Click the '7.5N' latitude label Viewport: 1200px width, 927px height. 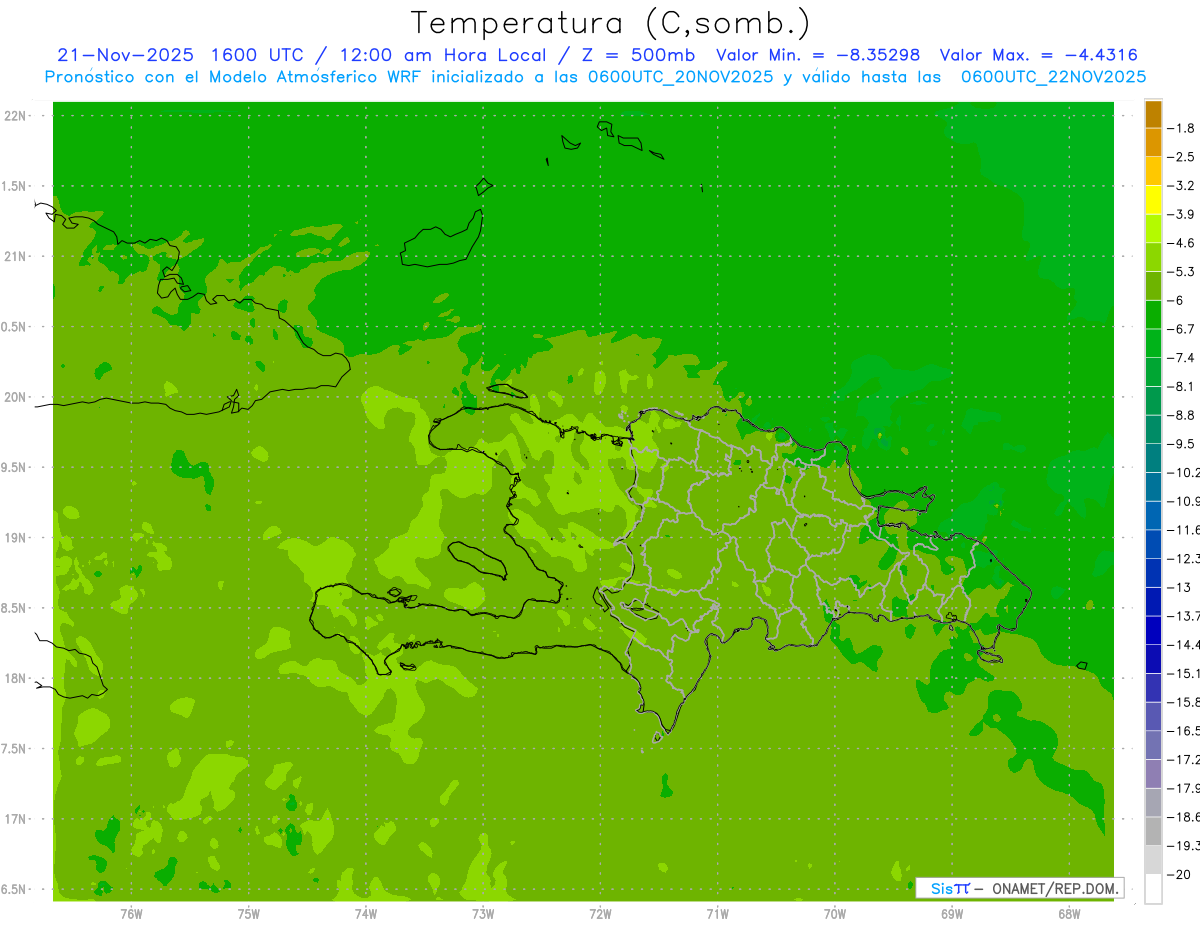coord(14,749)
